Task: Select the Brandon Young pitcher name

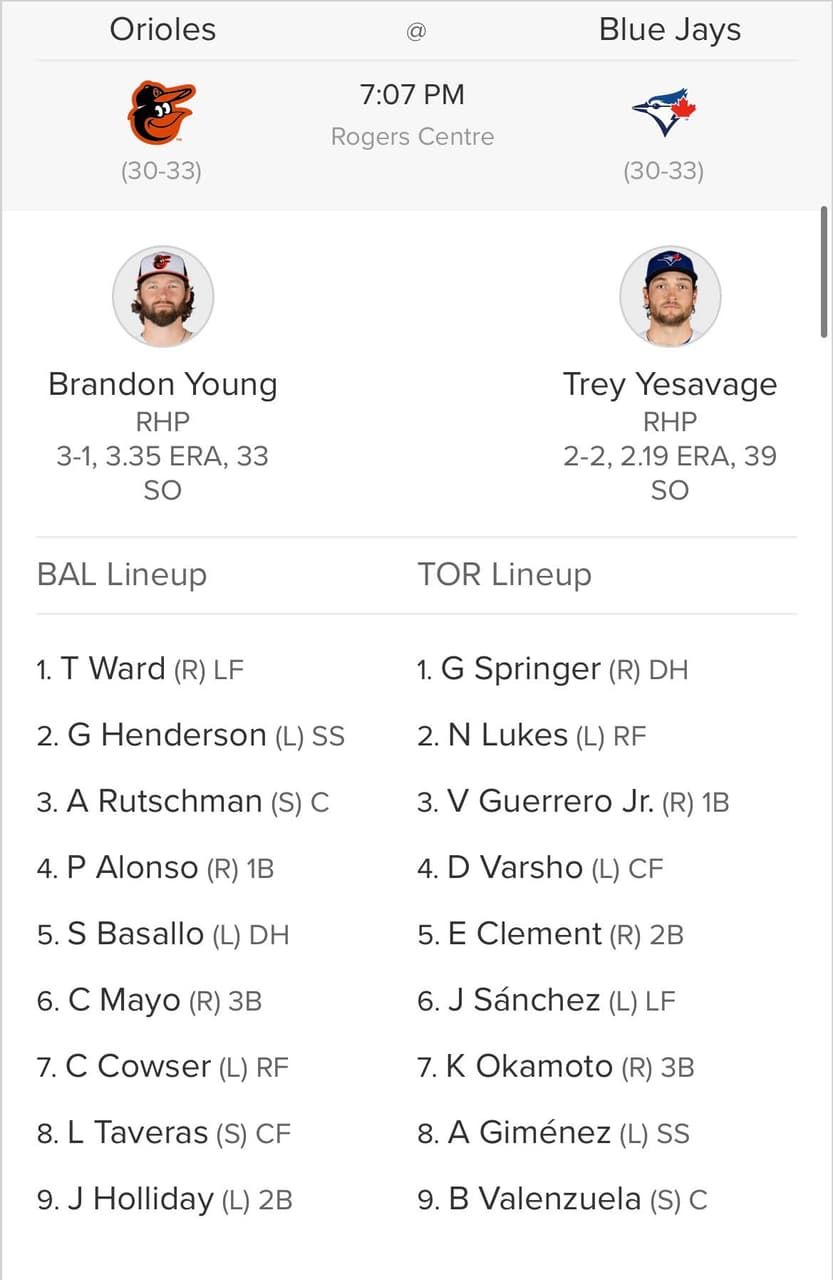Action: coord(162,384)
